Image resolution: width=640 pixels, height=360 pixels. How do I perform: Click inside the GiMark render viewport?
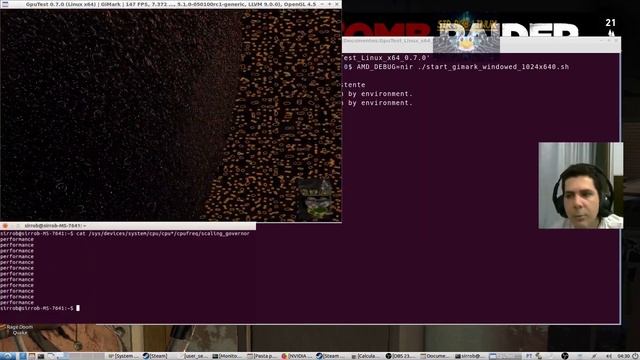click(171, 115)
